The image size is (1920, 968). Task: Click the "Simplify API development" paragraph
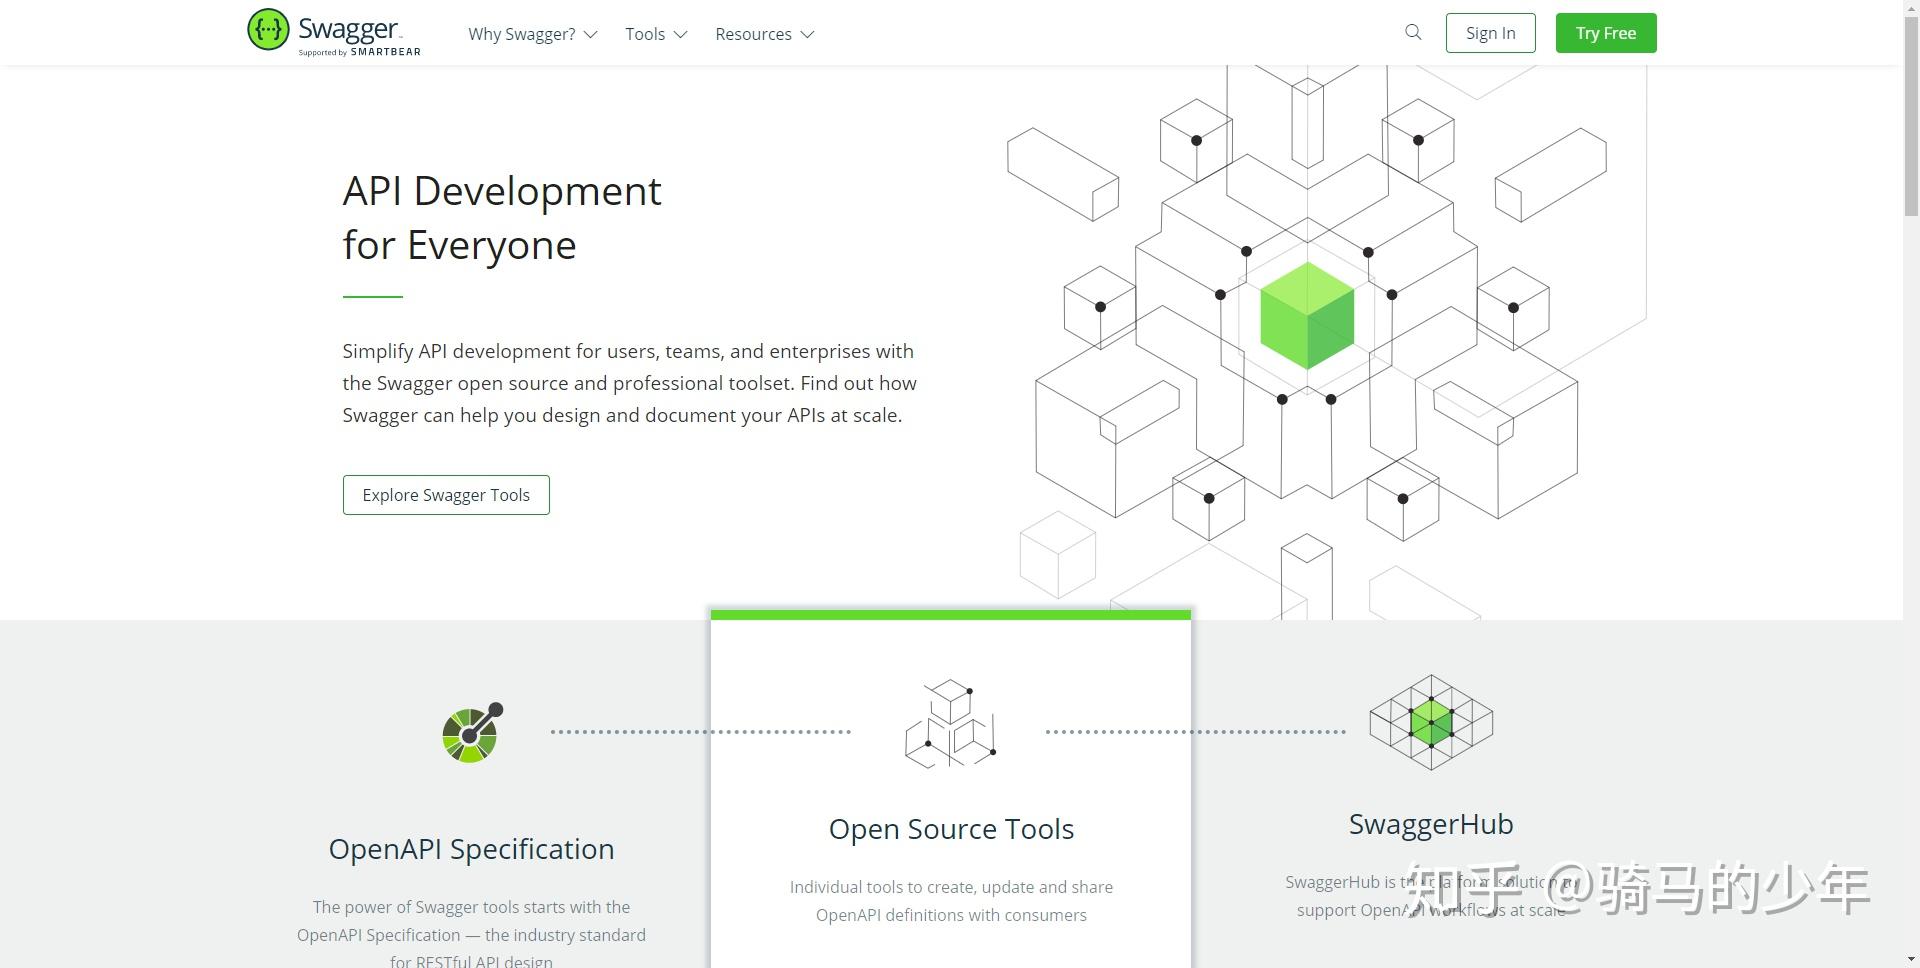pos(630,383)
